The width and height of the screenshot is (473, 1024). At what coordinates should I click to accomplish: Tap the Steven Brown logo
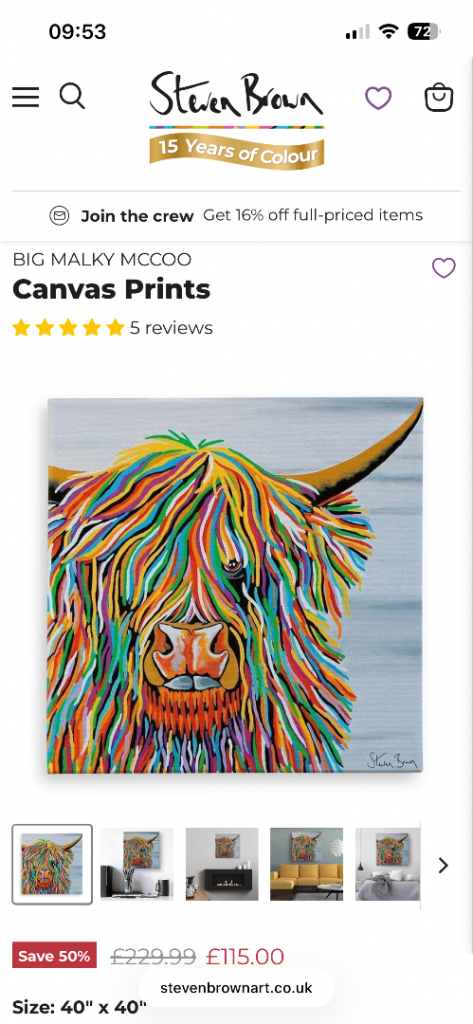[x=236, y=95]
